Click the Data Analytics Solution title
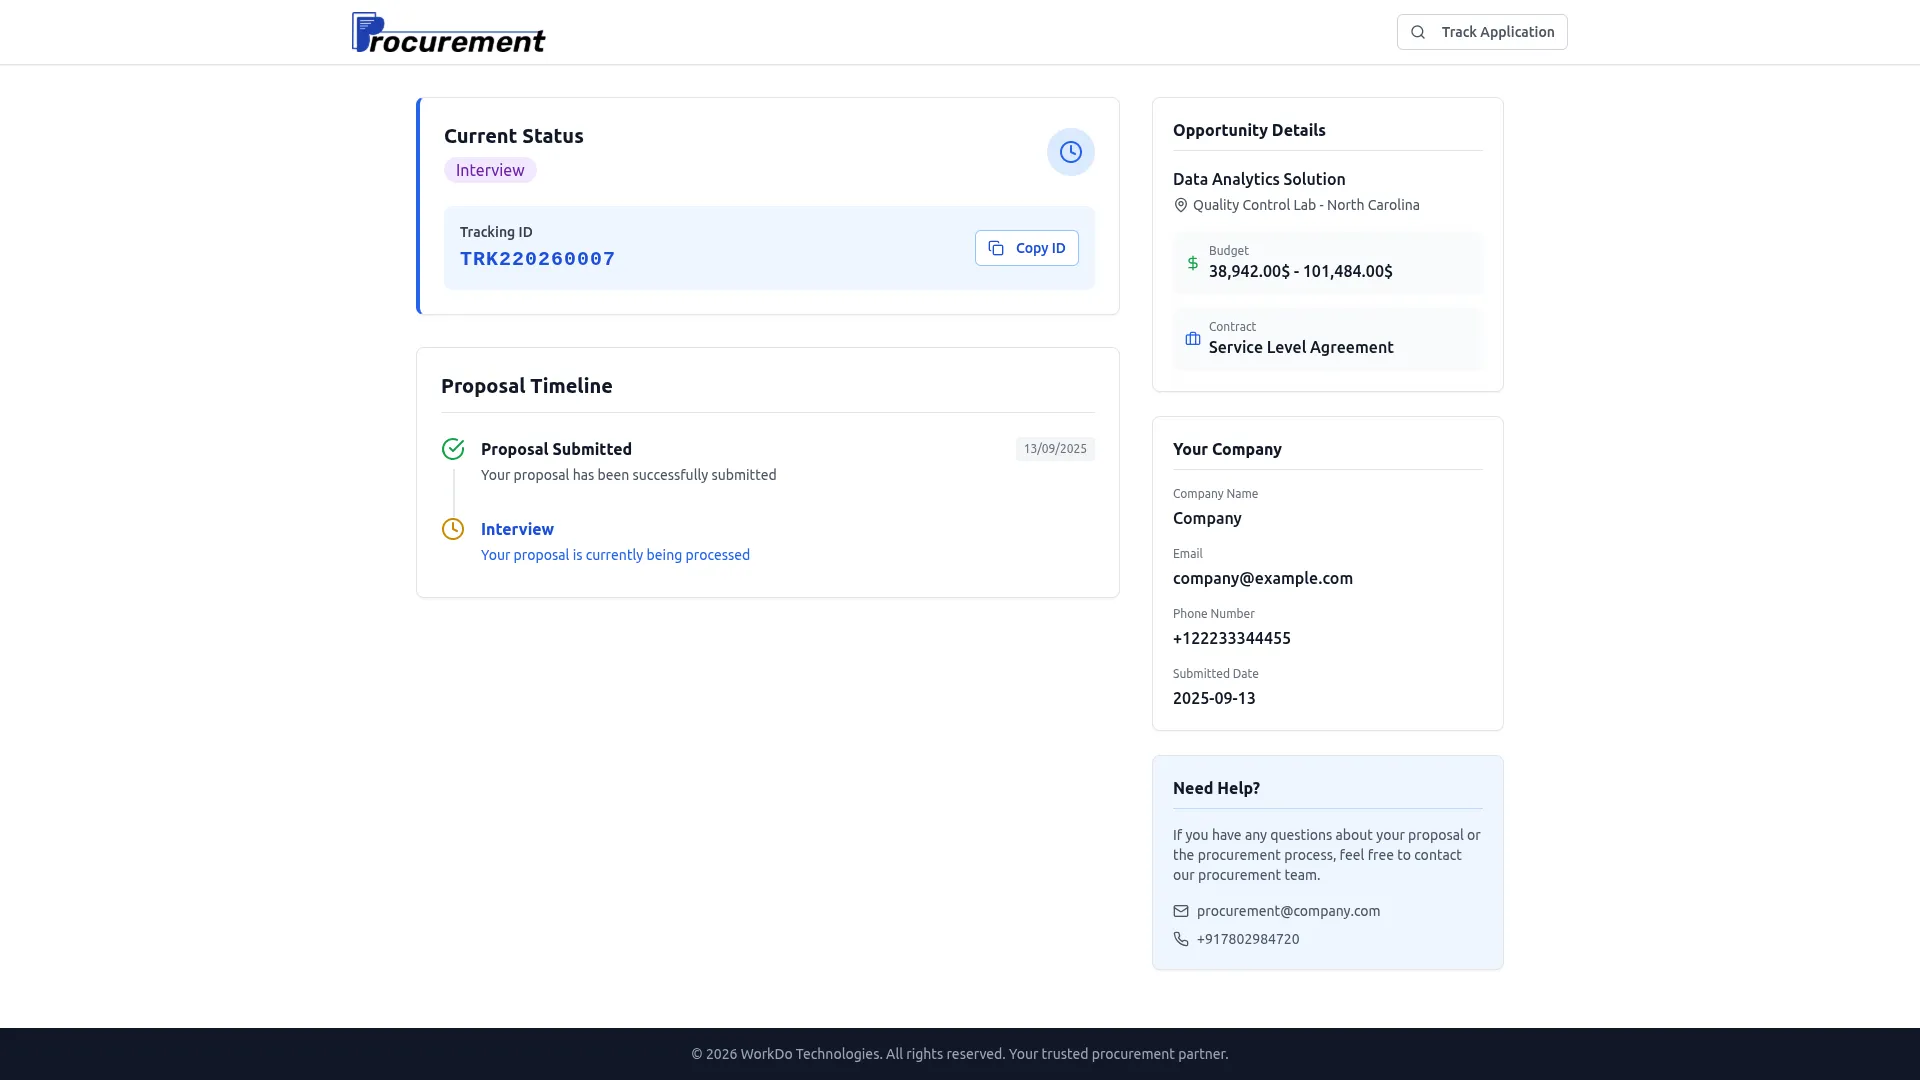The height and width of the screenshot is (1080, 1920). [x=1259, y=179]
